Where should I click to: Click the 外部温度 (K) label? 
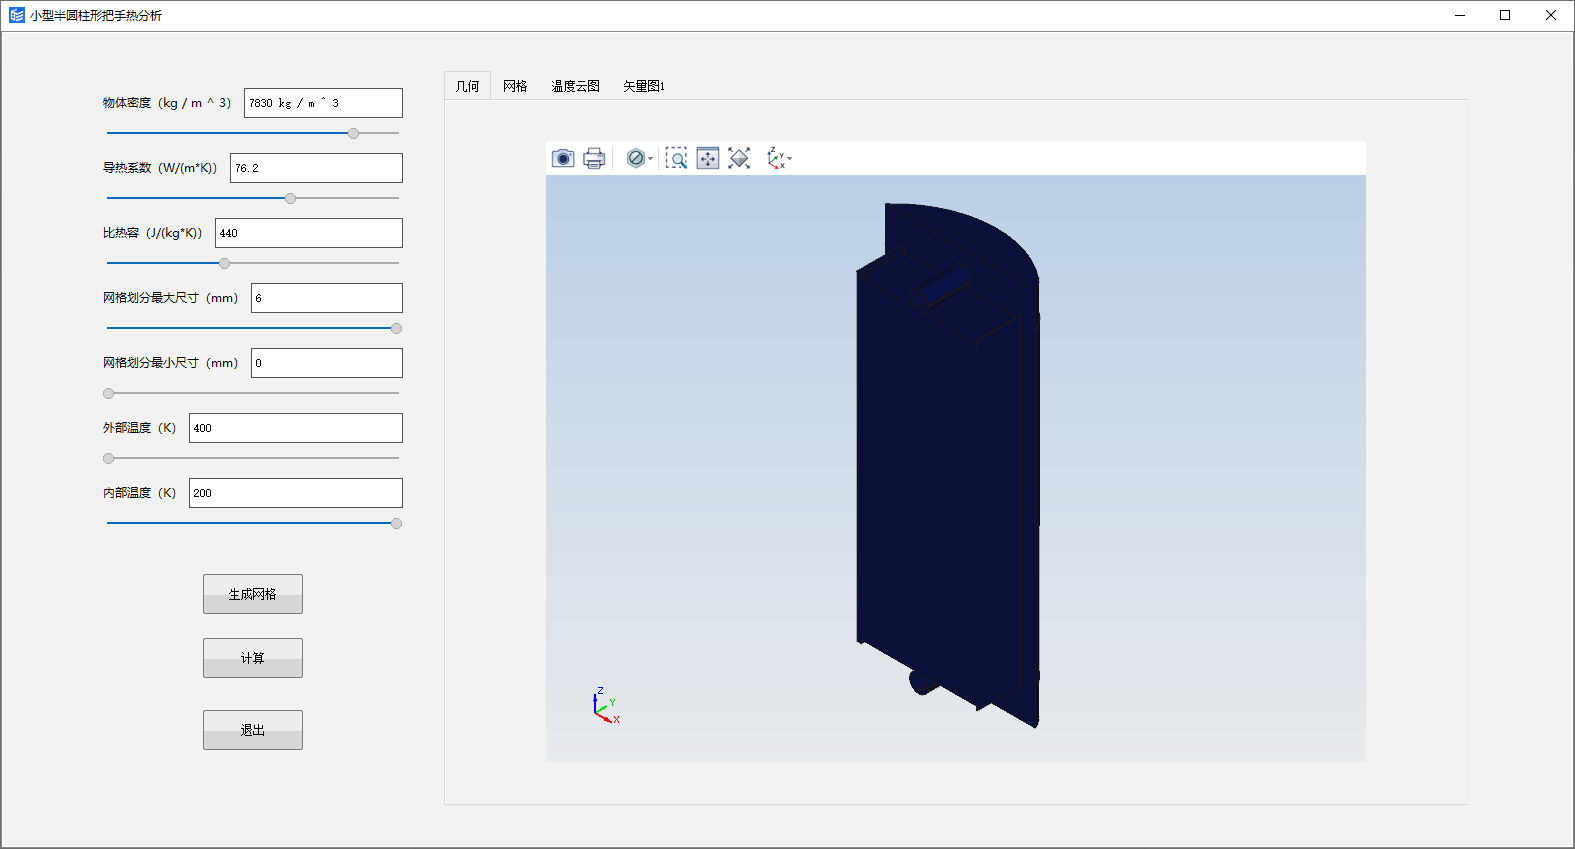coord(139,428)
